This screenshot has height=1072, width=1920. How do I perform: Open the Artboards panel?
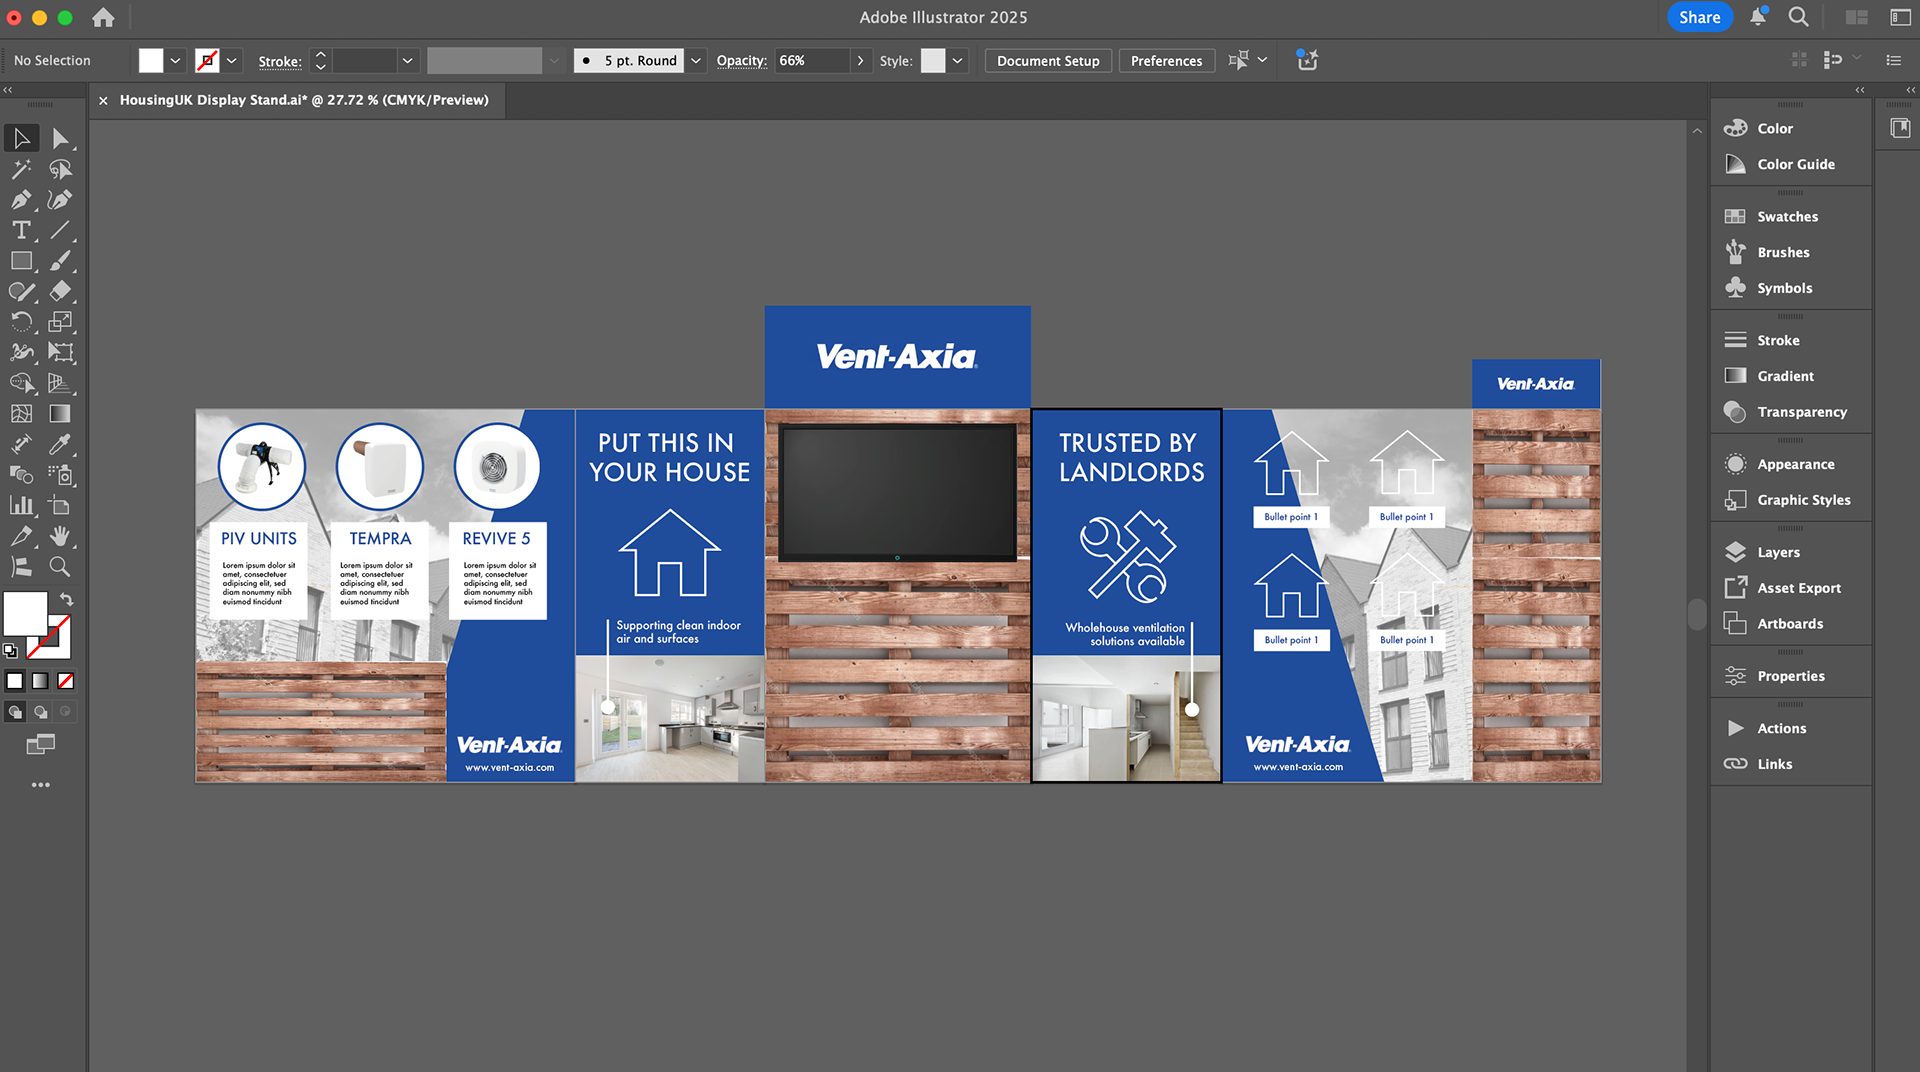1790,624
